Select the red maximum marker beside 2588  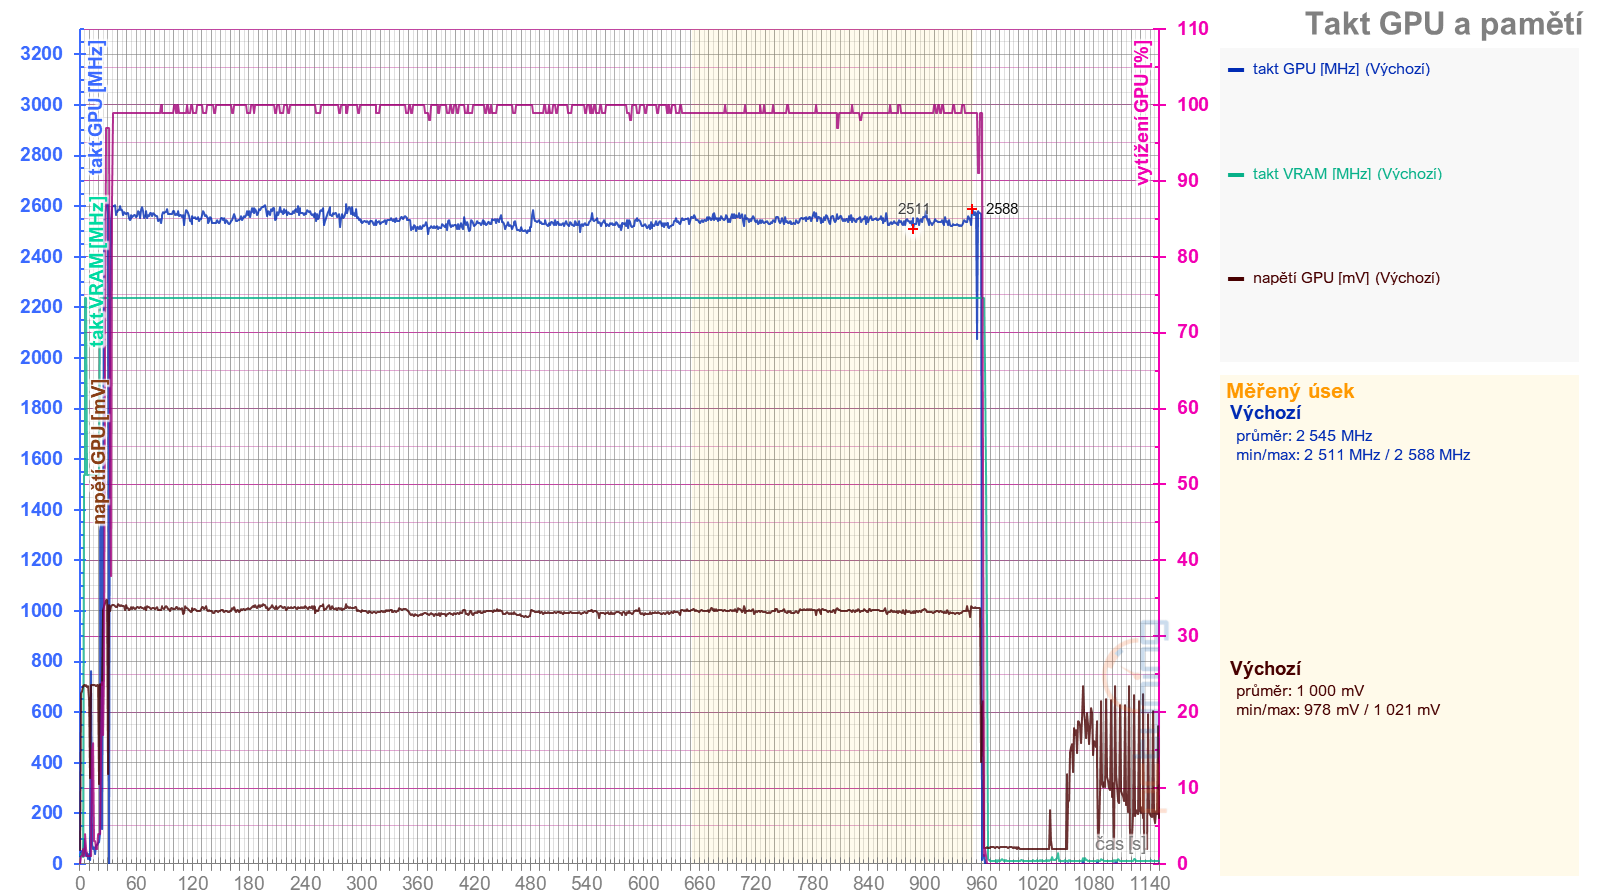click(972, 209)
